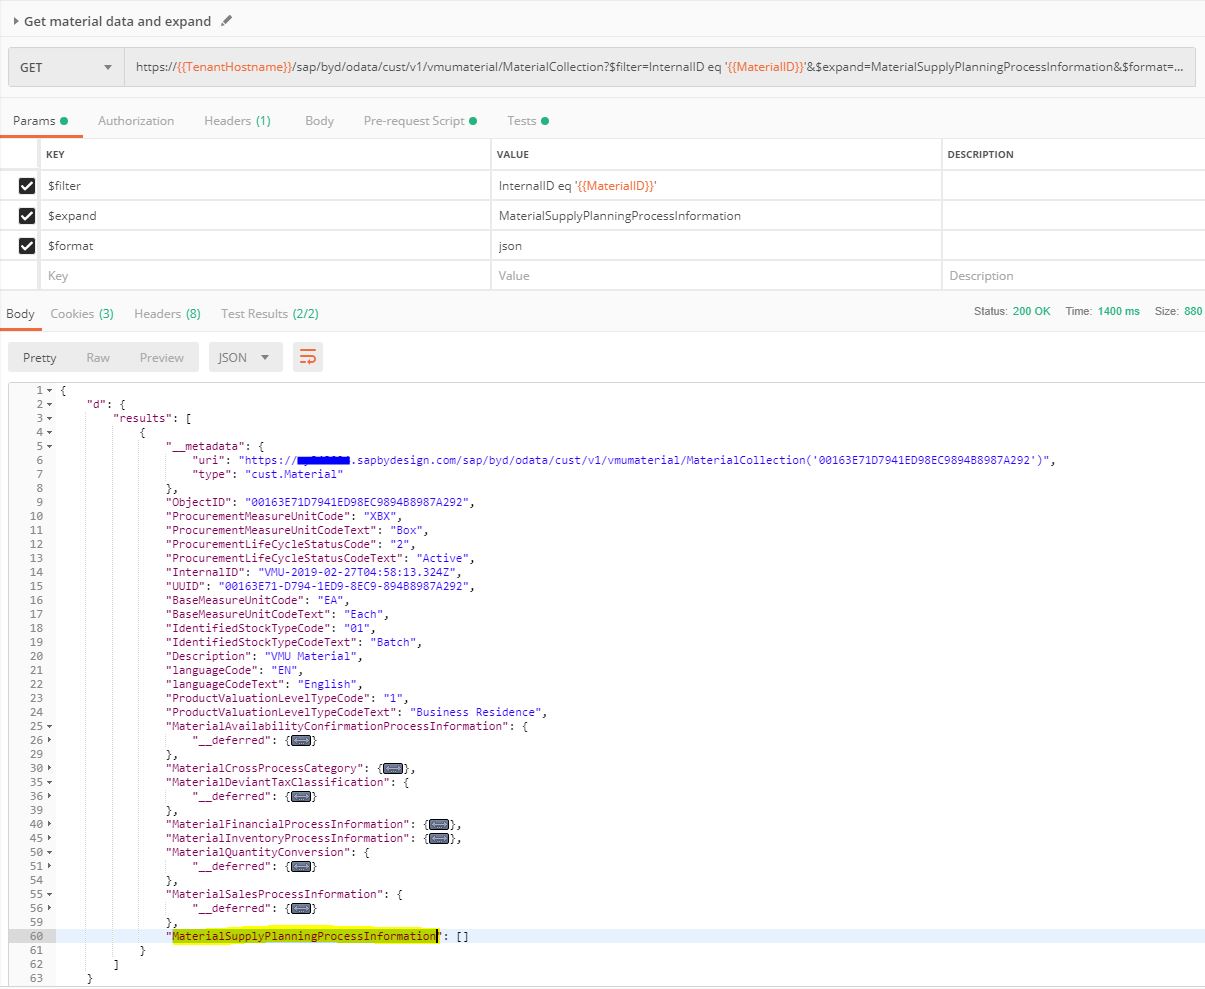The height and width of the screenshot is (989, 1205).
Task: Uncheck the $filter parameter checkbox
Action: [27, 186]
